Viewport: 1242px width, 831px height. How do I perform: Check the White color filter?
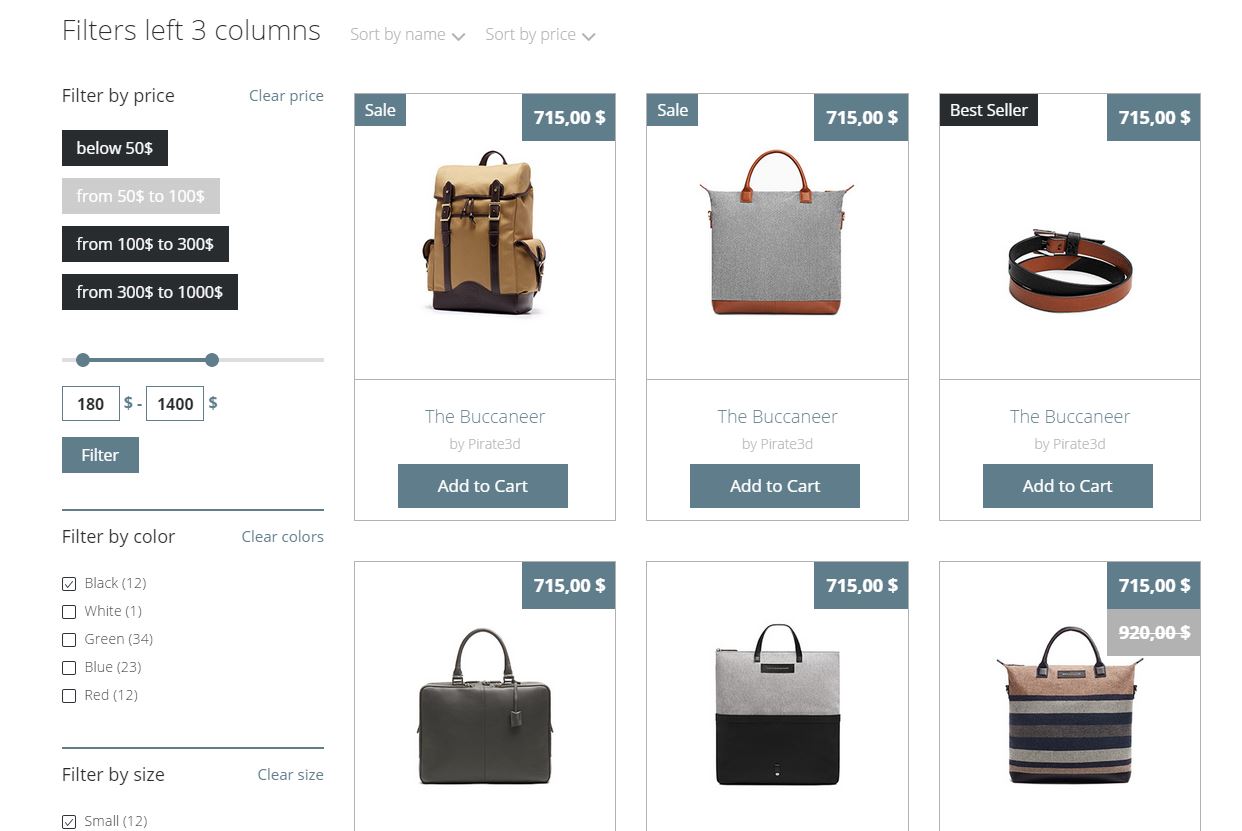[69, 612]
